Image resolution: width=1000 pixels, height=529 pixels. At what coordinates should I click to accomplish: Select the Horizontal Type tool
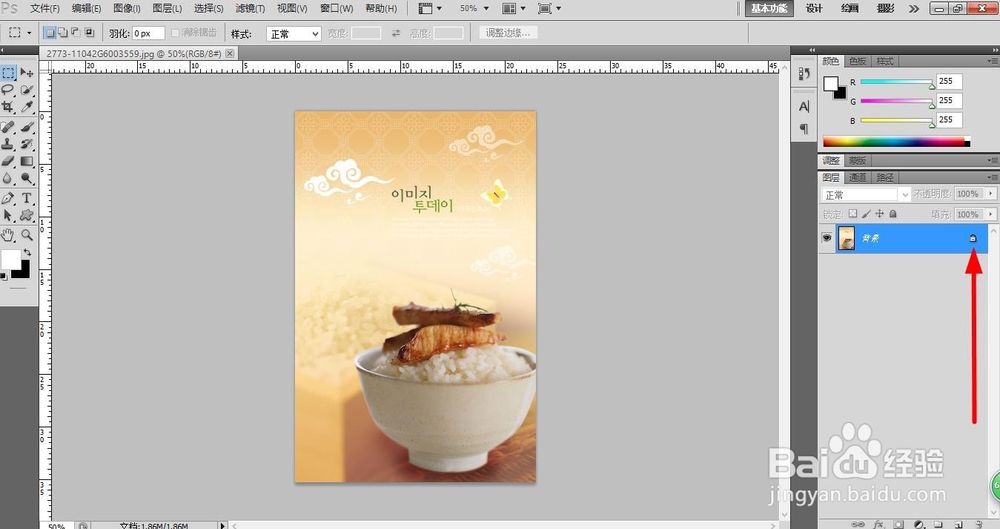(x=27, y=198)
